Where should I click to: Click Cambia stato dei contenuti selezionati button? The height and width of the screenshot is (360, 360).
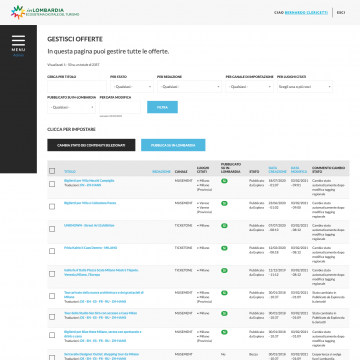tap(91, 145)
